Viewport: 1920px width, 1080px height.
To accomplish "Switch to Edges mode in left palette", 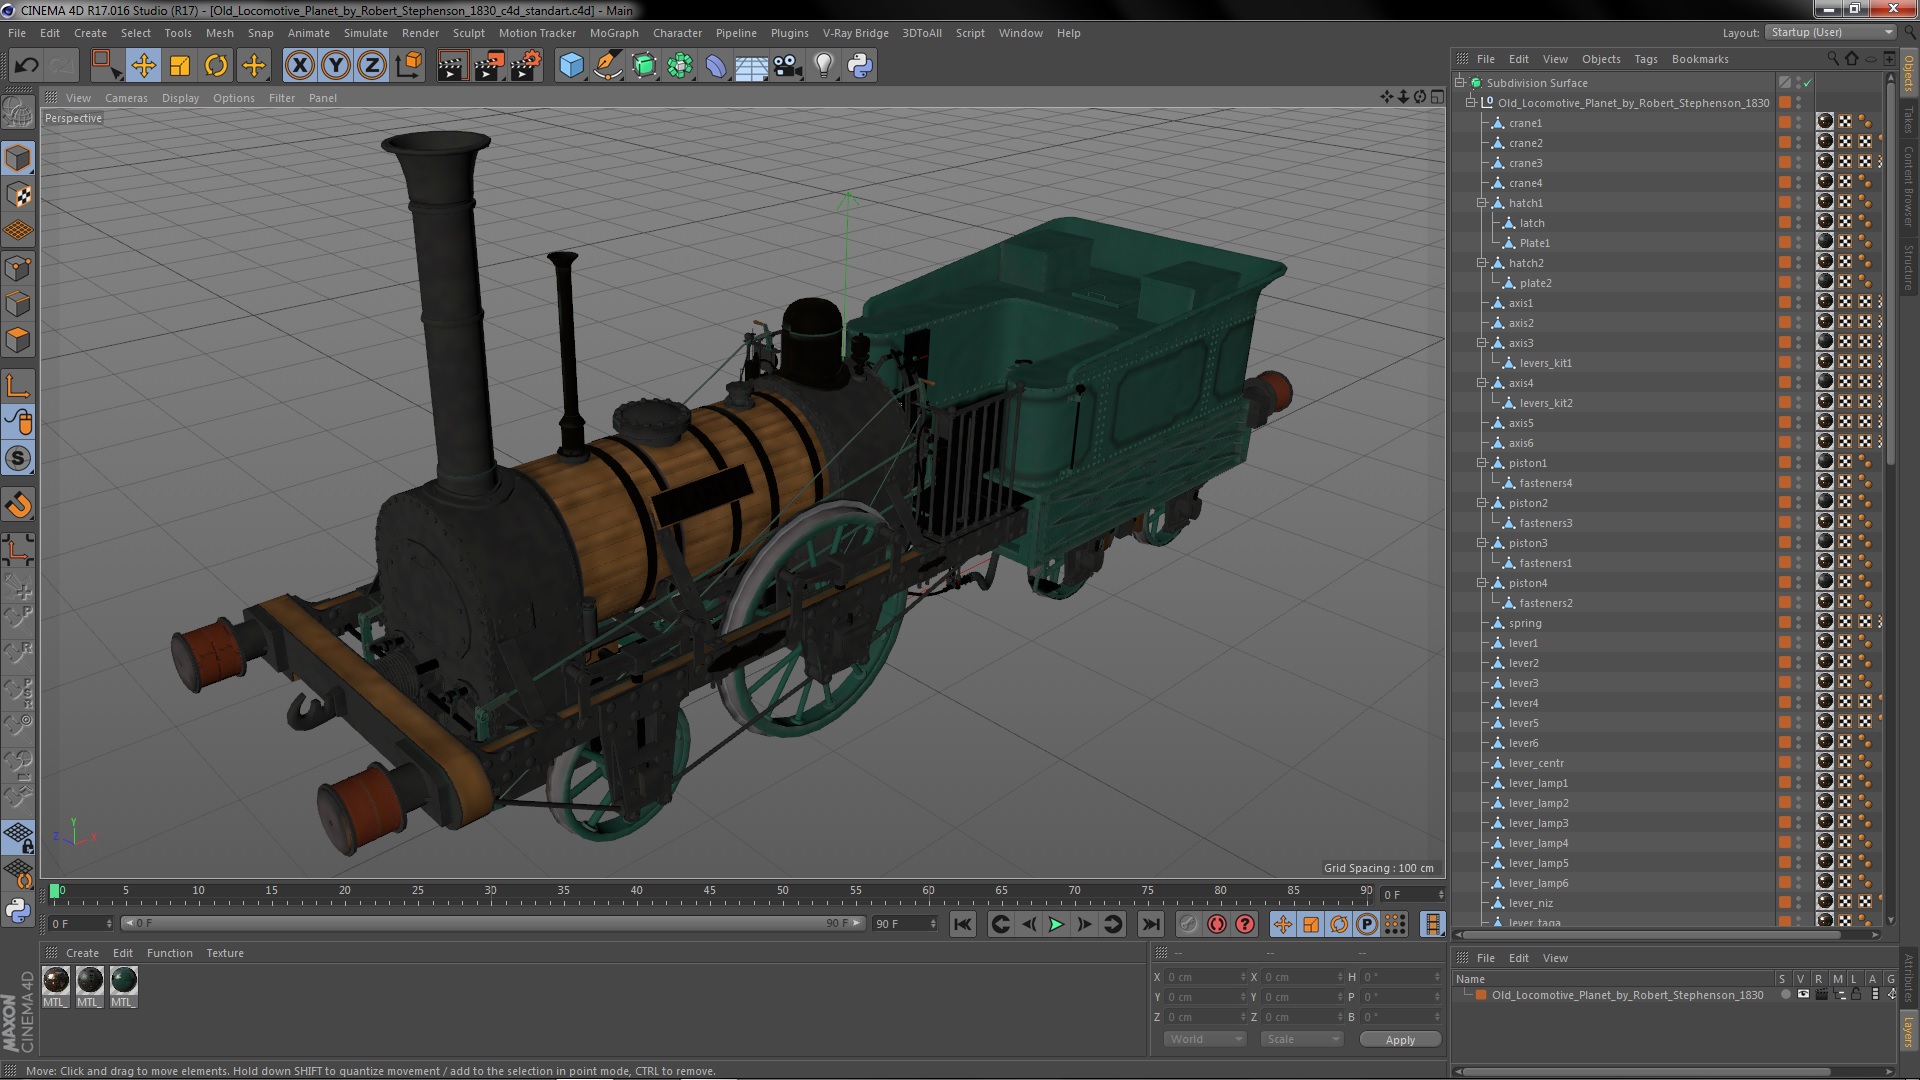I will (x=18, y=304).
